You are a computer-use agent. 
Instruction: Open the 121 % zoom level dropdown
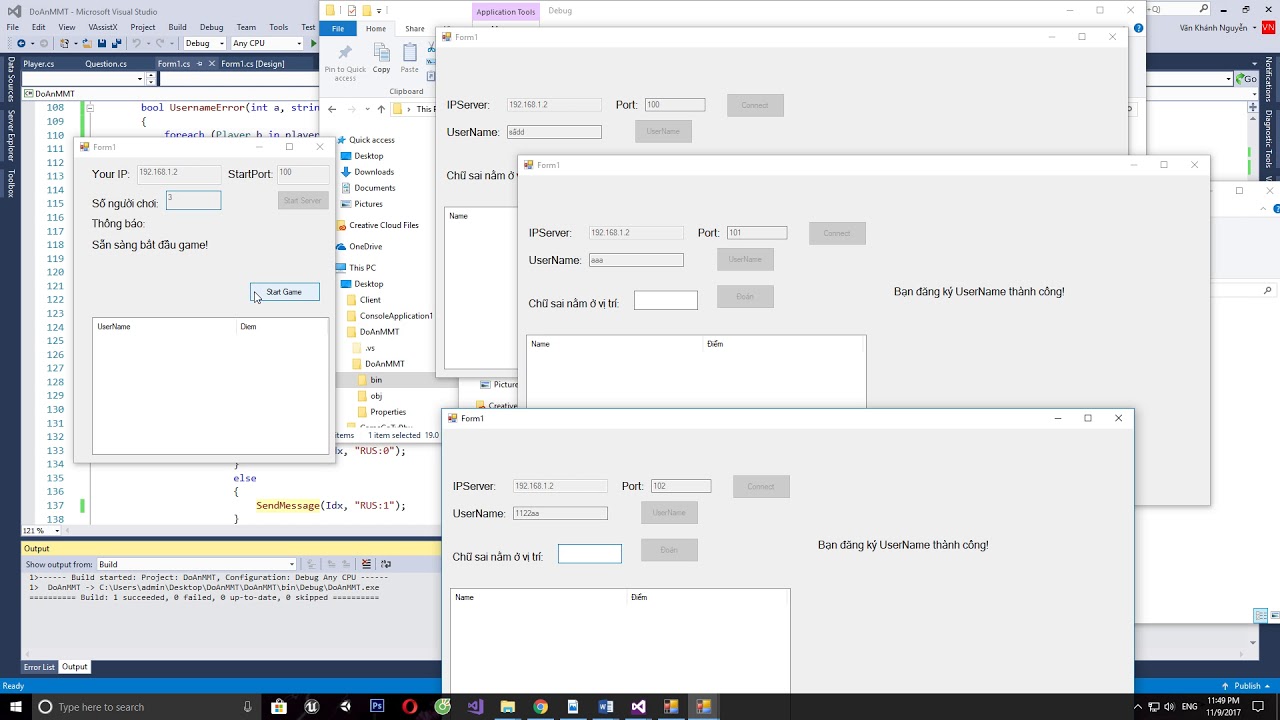(x=40, y=531)
